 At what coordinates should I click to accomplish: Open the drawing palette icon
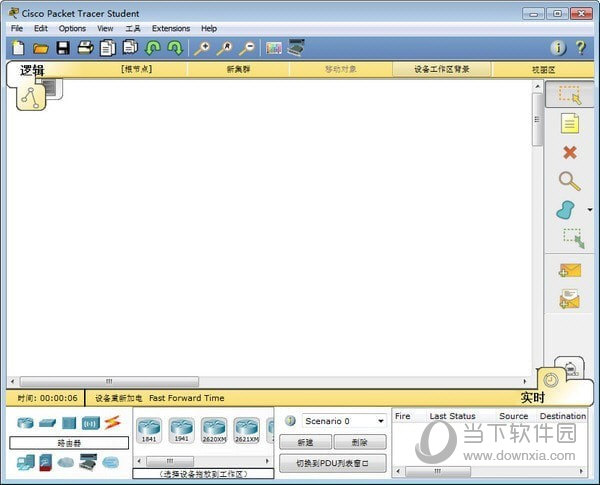click(x=274, y=47)
